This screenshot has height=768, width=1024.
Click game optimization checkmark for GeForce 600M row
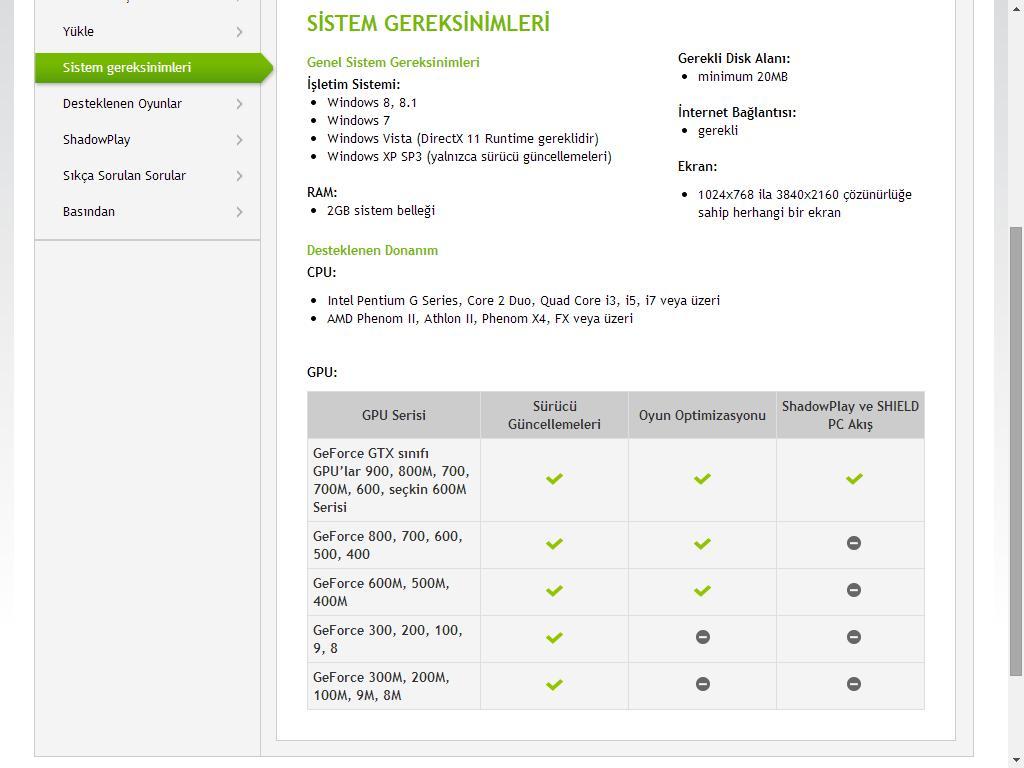pos(702,591)
